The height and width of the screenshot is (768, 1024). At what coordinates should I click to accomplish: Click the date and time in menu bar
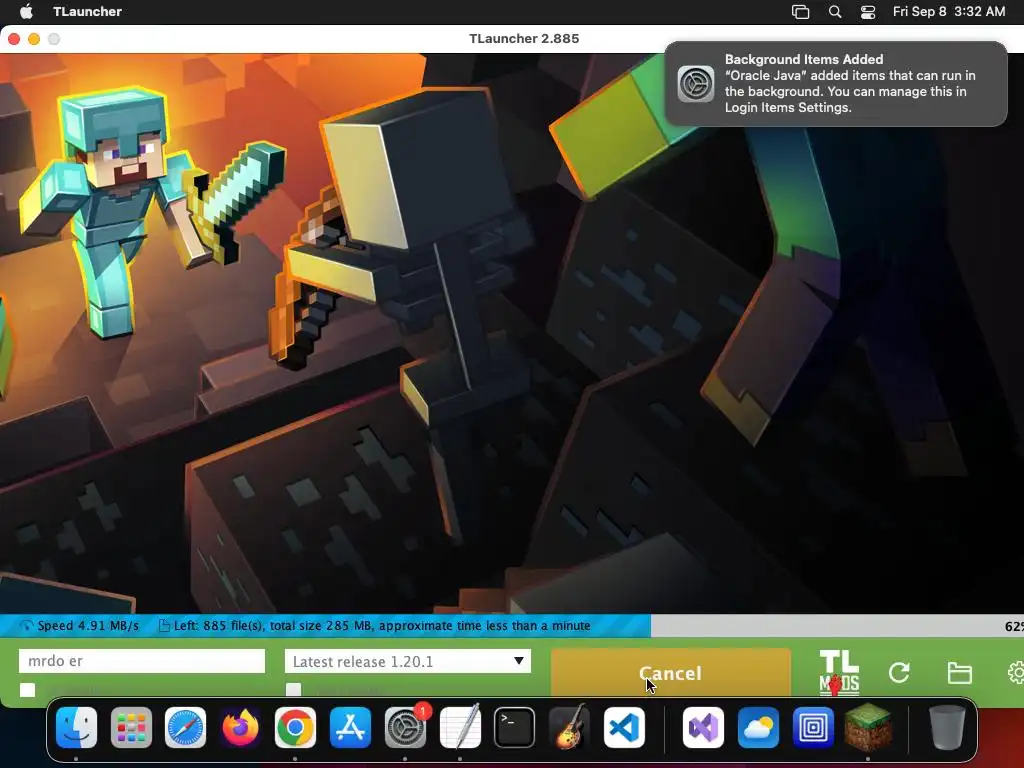click(949, 11)
